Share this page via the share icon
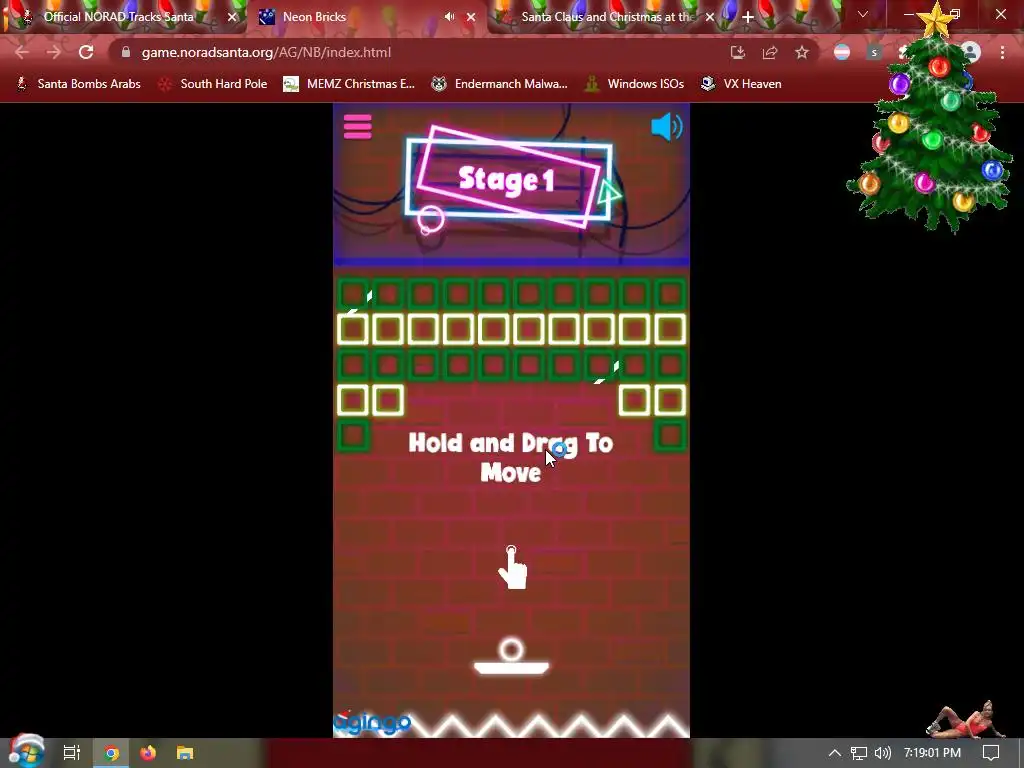This screenshot has height=768, width=1024. pyautogui.click(x=770, y=52)
